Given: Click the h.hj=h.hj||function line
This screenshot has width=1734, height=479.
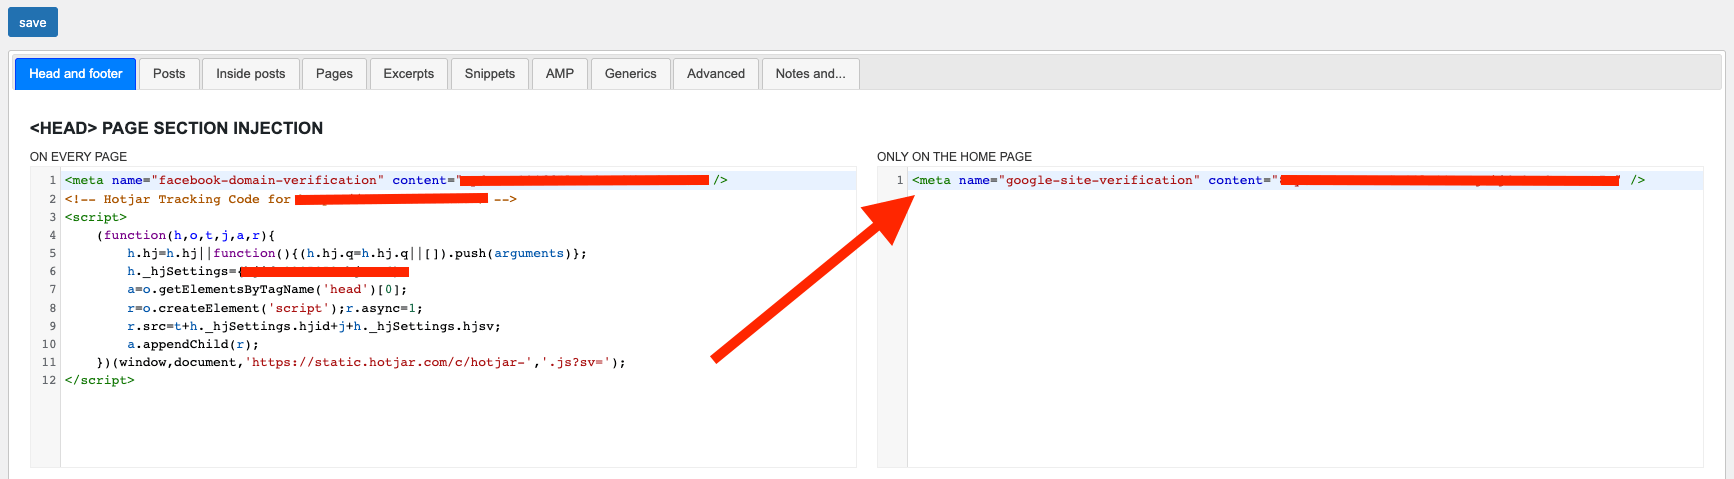Looking at the screenshot, I should tap(357, 253).
